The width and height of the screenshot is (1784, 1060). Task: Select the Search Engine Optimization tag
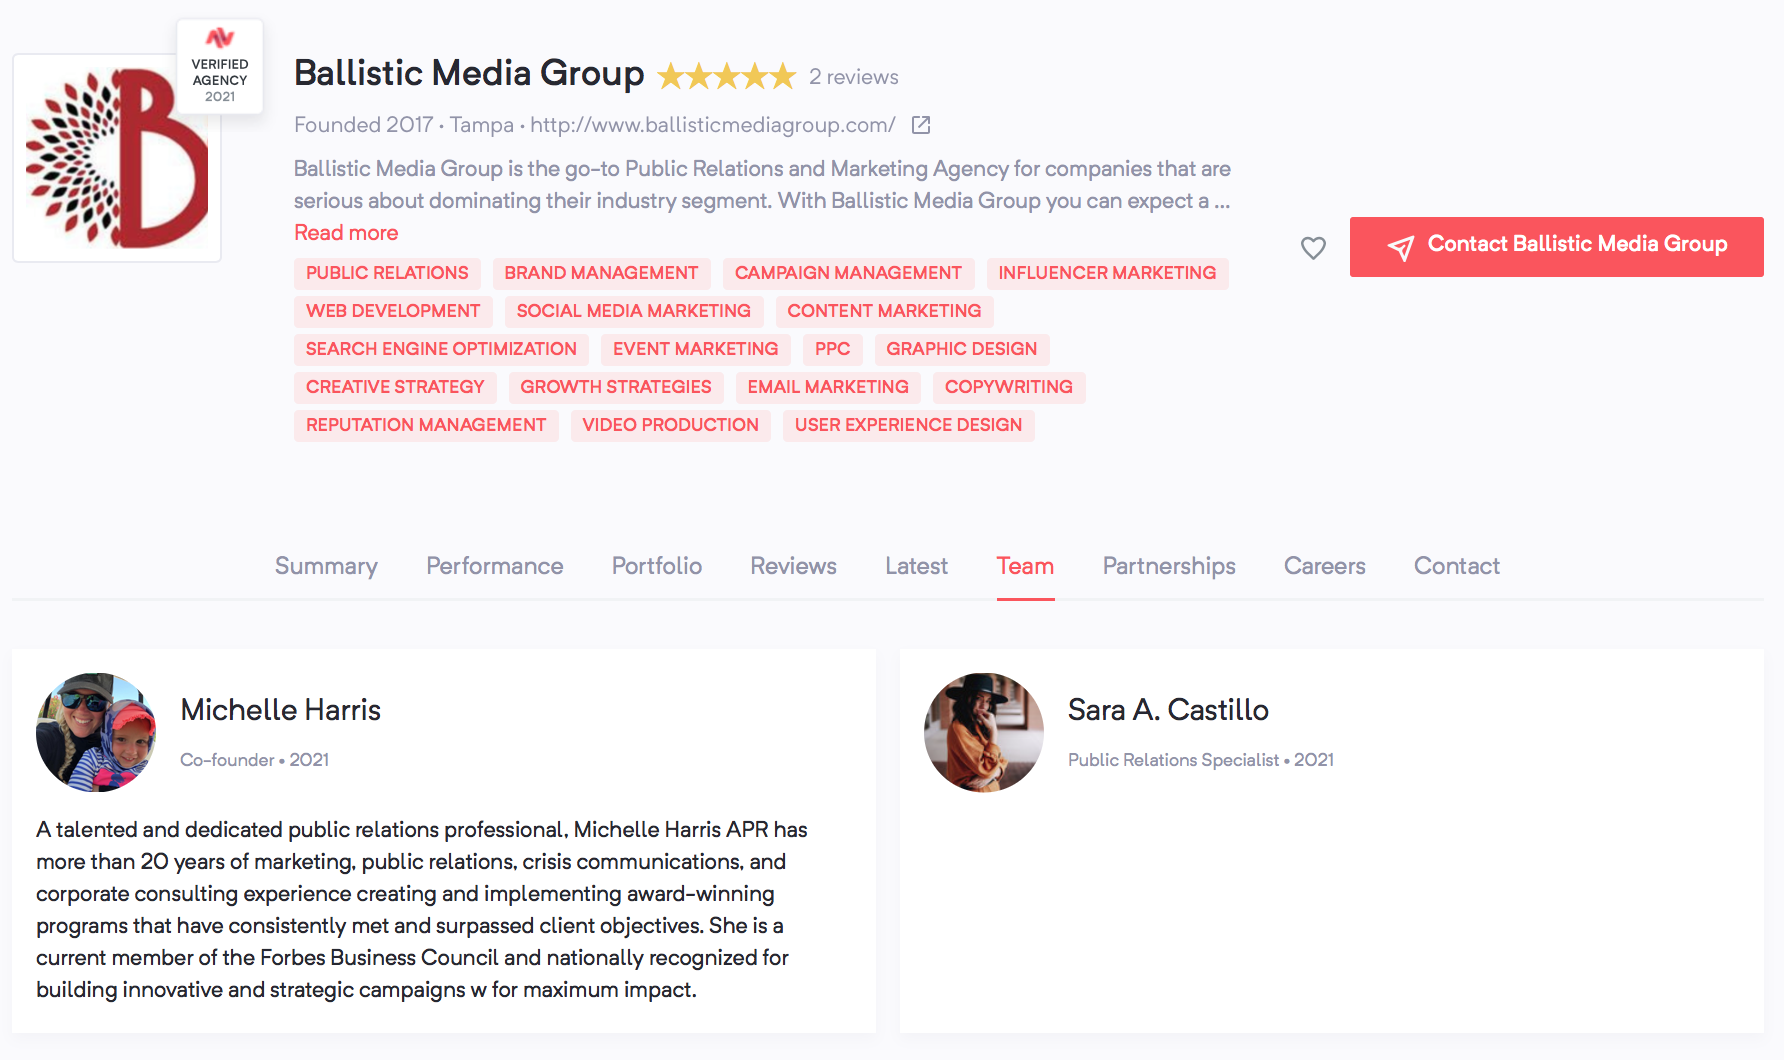(x=441, y=349)
